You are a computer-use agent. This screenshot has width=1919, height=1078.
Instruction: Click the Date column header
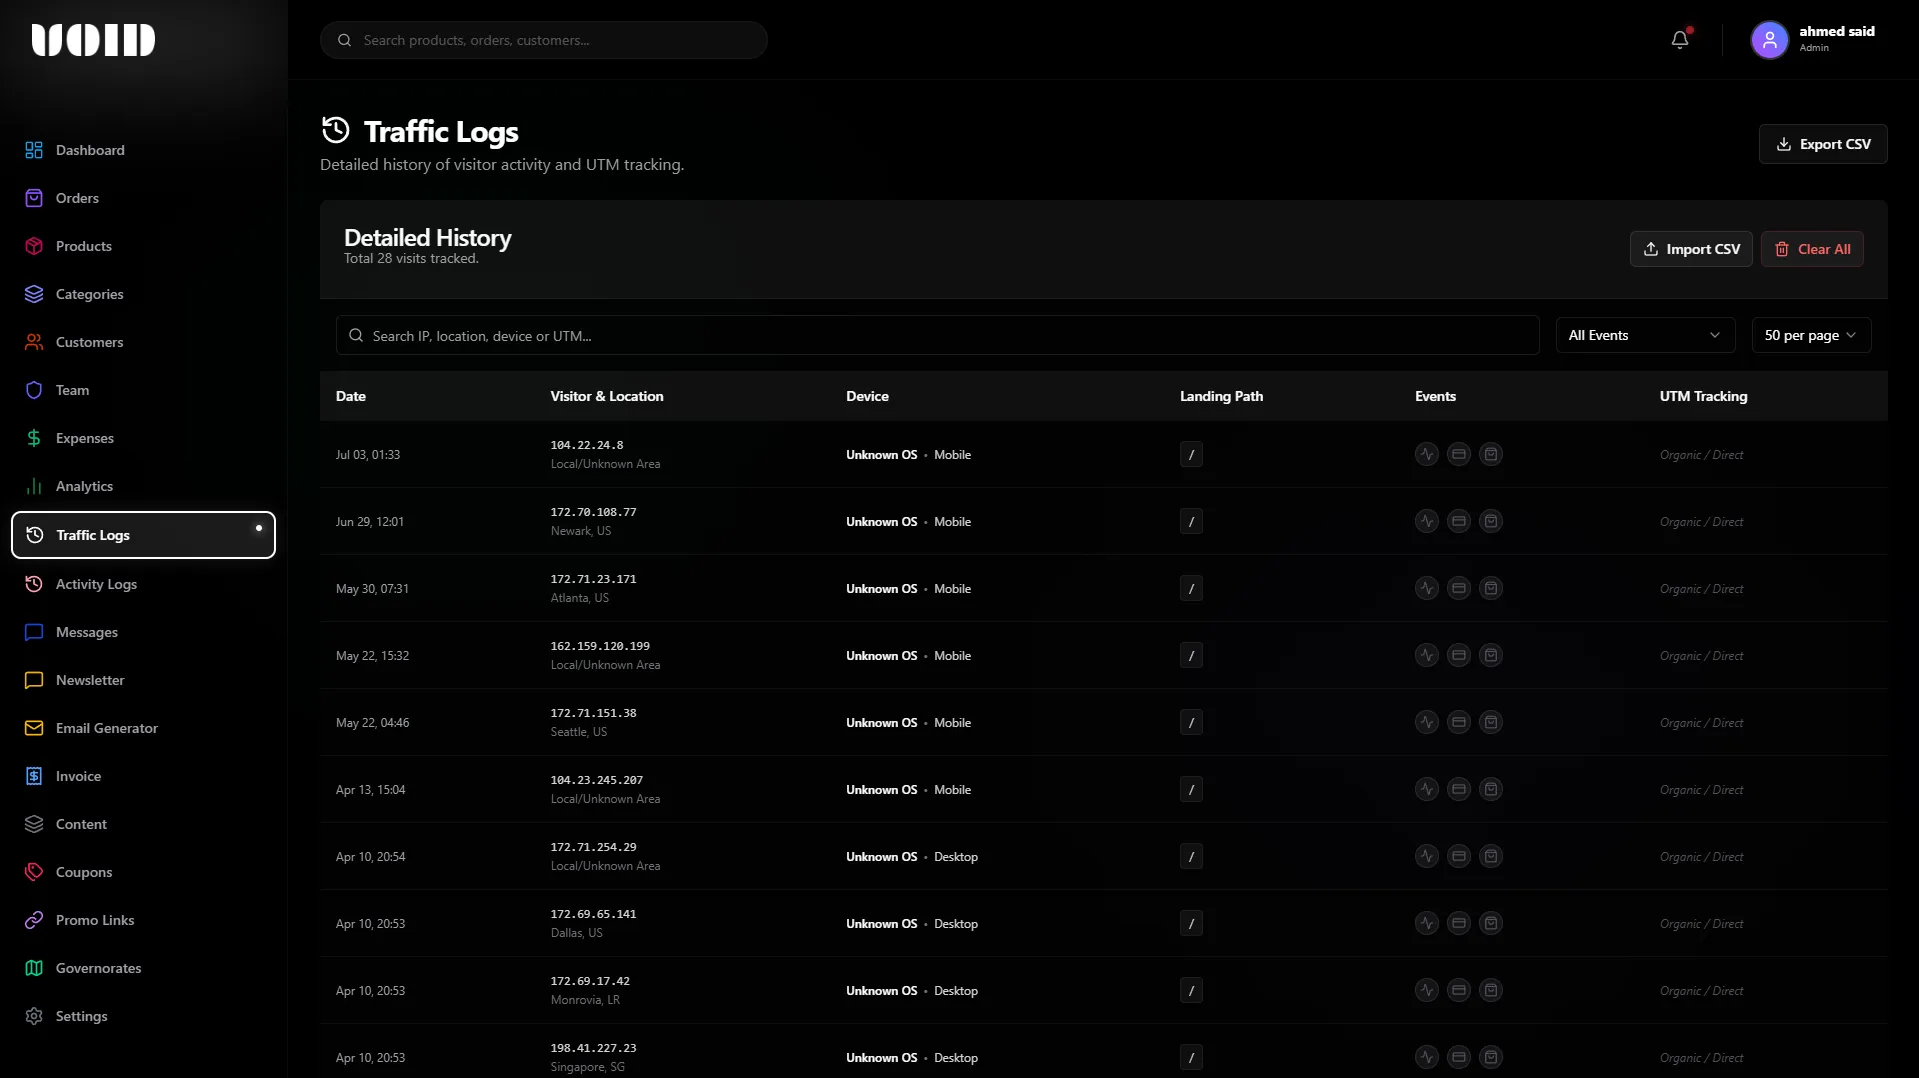tap(351, 396)
